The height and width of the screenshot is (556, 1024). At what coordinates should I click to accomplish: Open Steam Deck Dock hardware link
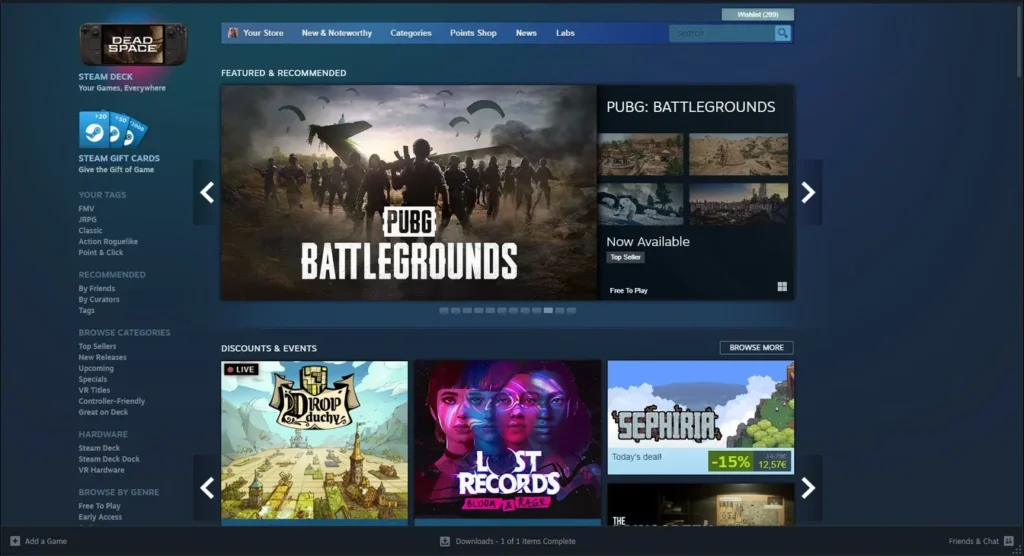pos(109,459)
